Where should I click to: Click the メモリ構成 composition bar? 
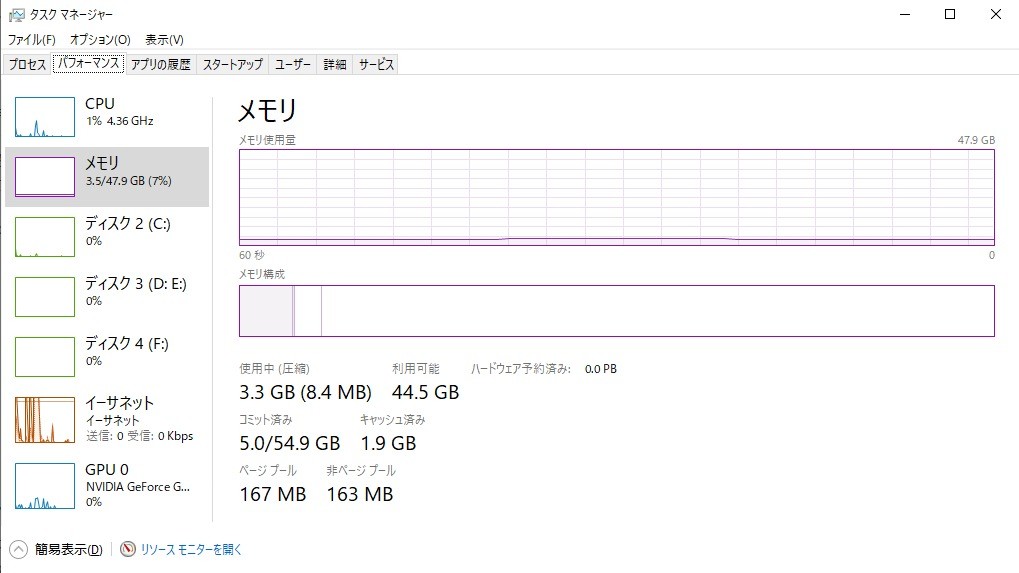click(616, 311)
